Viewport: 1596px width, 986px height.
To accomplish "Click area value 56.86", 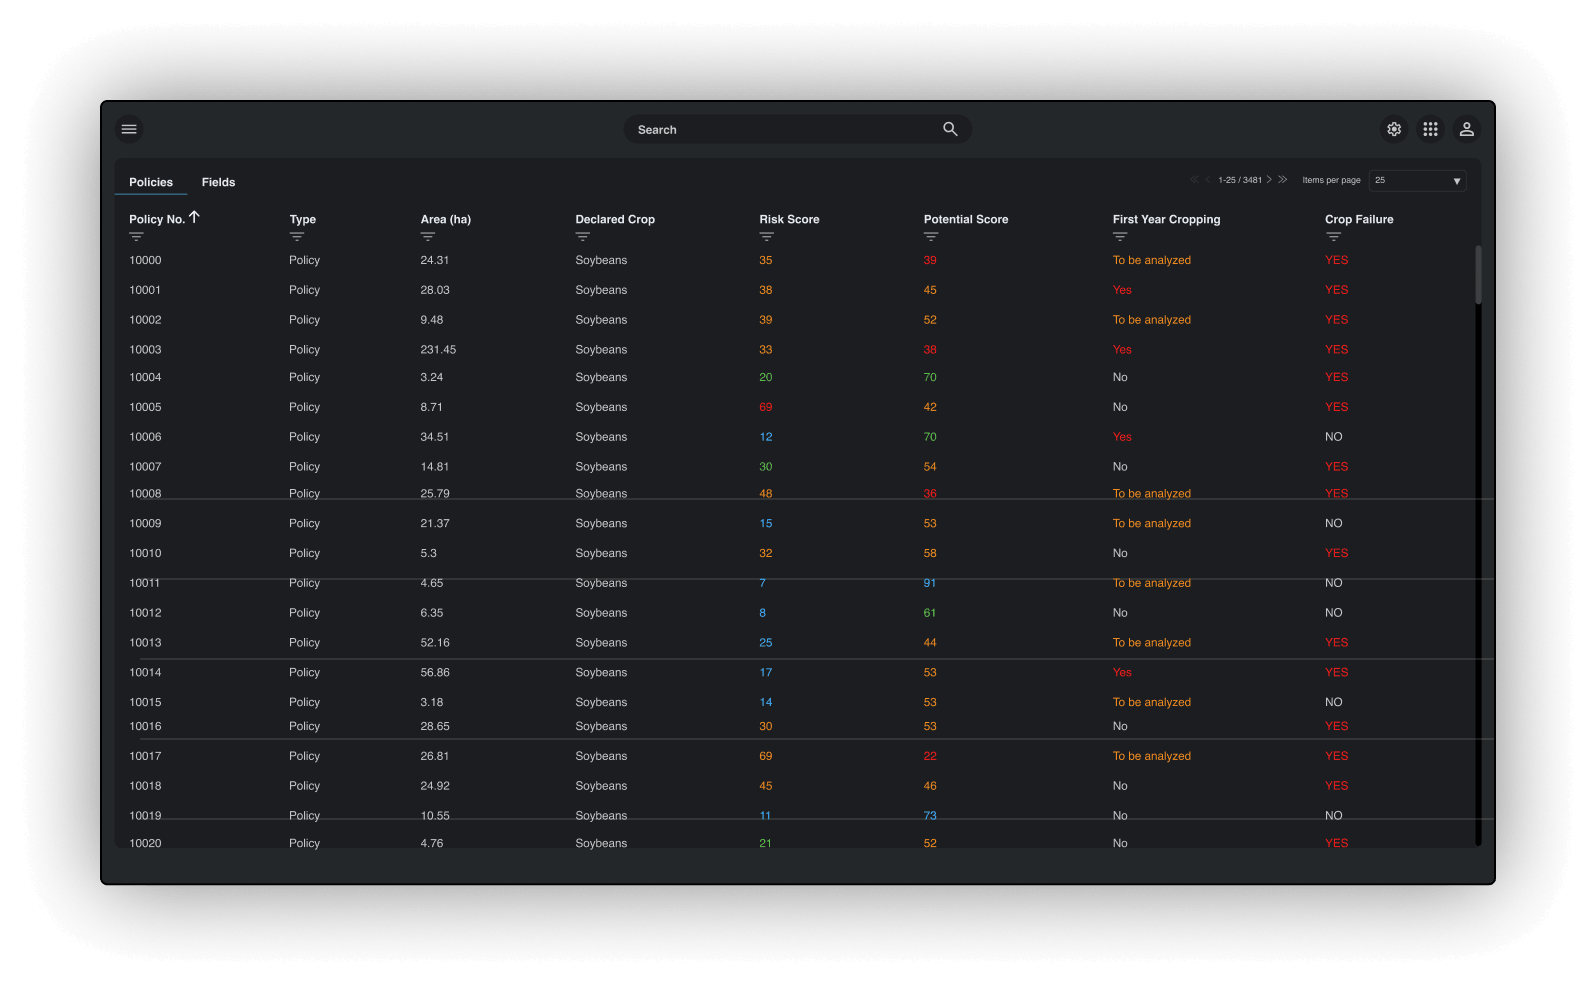I will (435, 673).
